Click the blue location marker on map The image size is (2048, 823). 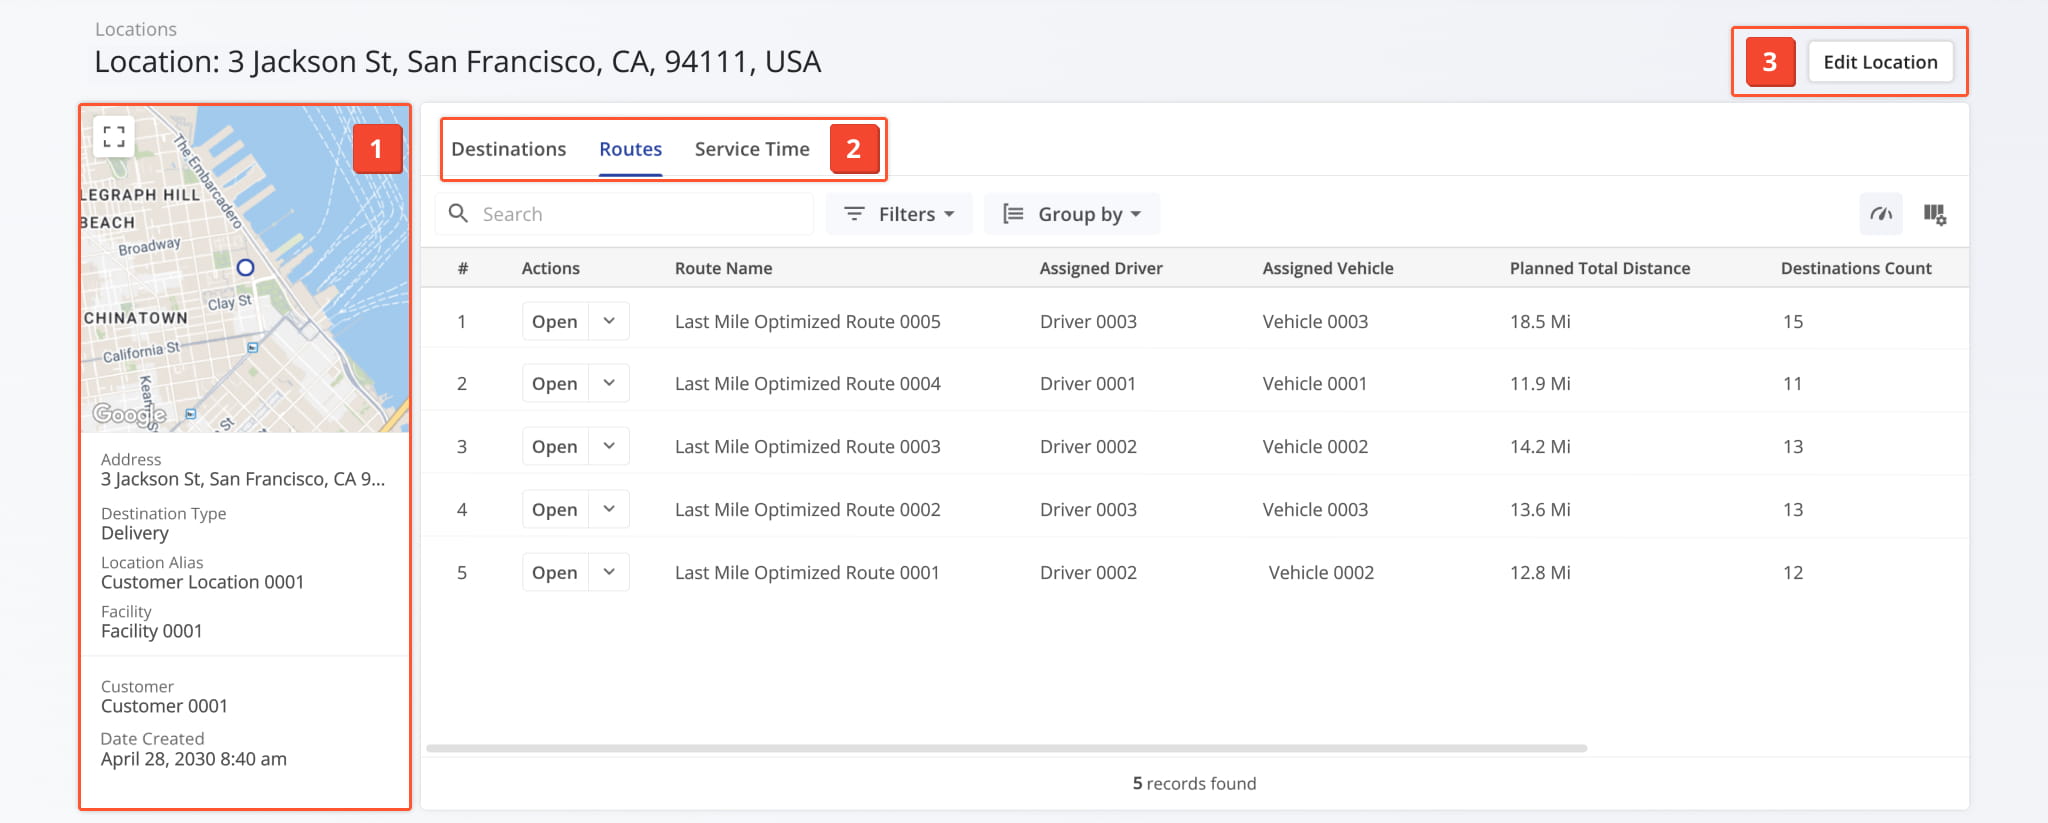(x=245, y=268)
